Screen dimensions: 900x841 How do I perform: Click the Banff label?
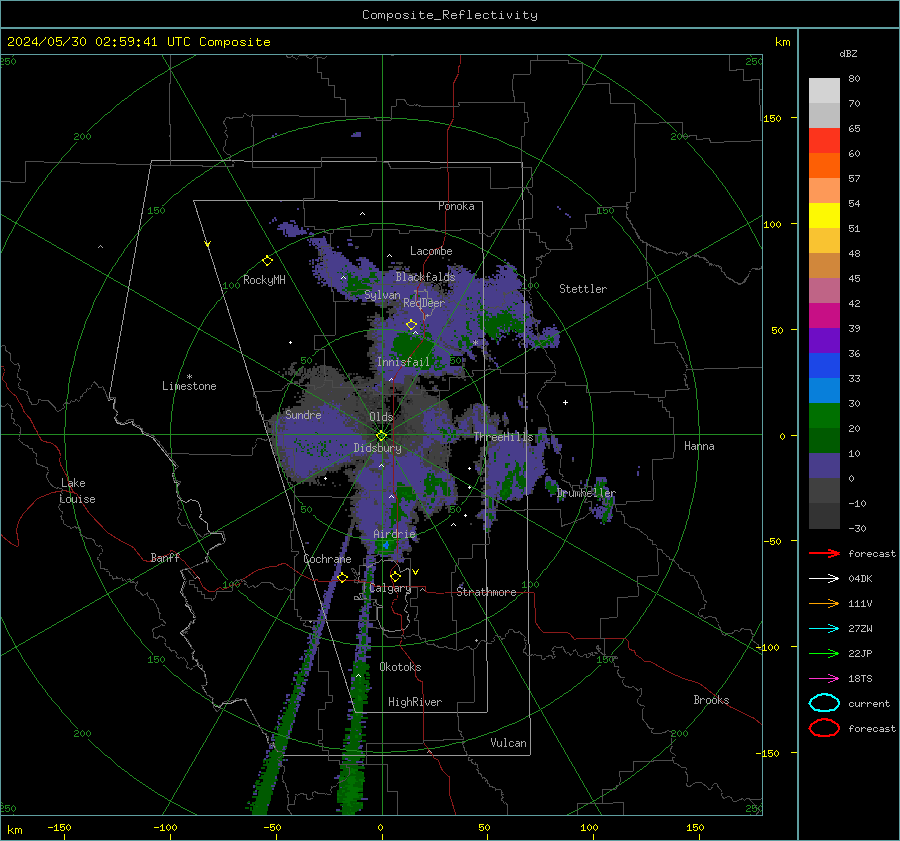(x=165, y=558)
